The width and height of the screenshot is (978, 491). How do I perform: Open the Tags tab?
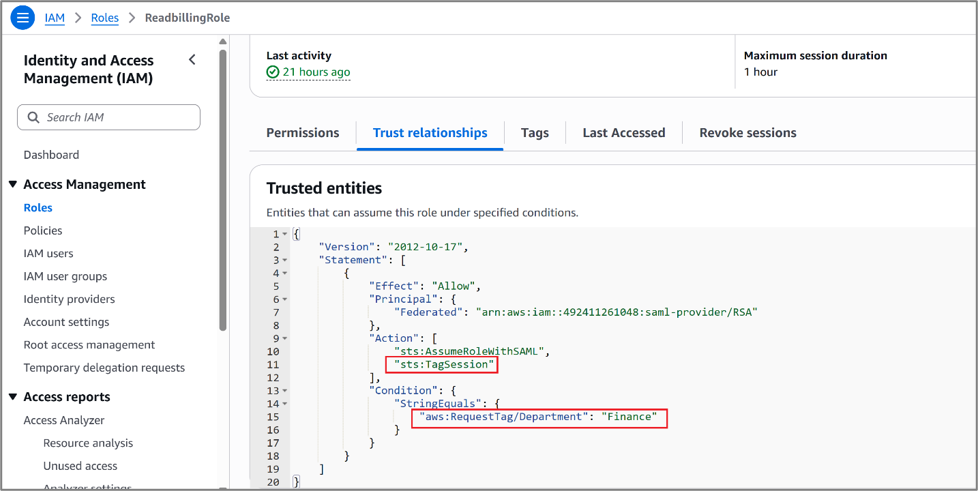point(535,133)
